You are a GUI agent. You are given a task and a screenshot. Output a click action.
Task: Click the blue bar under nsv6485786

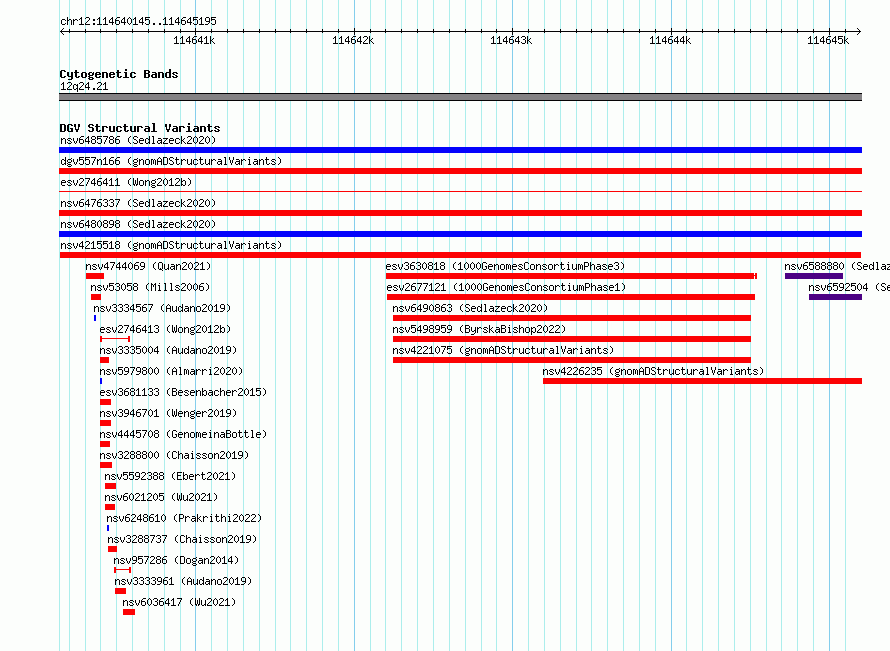coord(460,150)
